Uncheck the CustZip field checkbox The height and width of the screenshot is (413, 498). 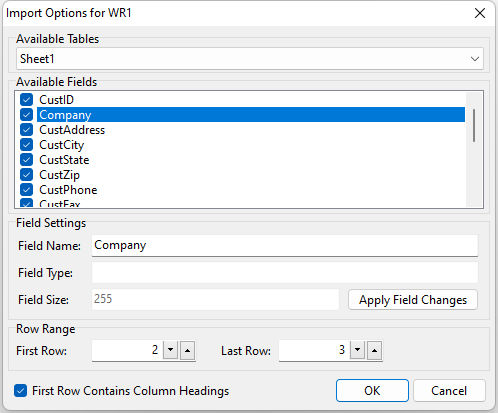[x=26, y=175]
